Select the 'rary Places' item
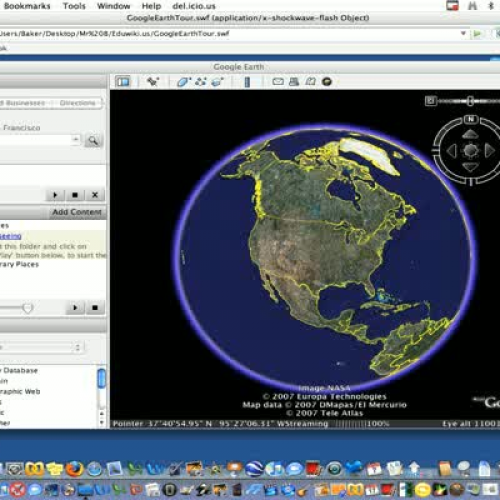Image resolution: width=500 pixels, height=500 pixels. (19, 264)
